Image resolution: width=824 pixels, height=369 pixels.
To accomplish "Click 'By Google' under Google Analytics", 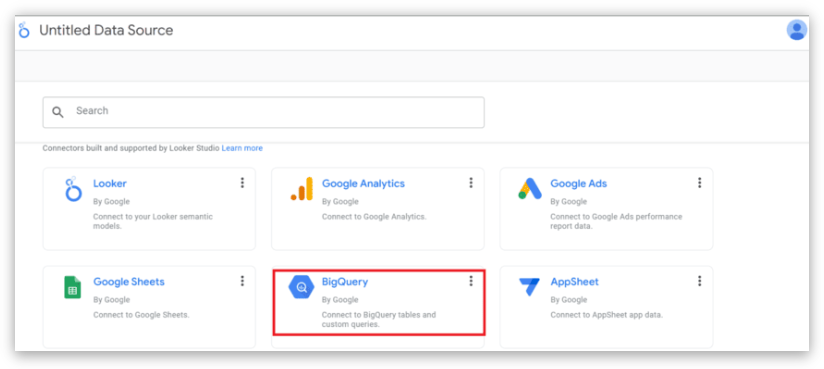I will [x=340, y=201].
